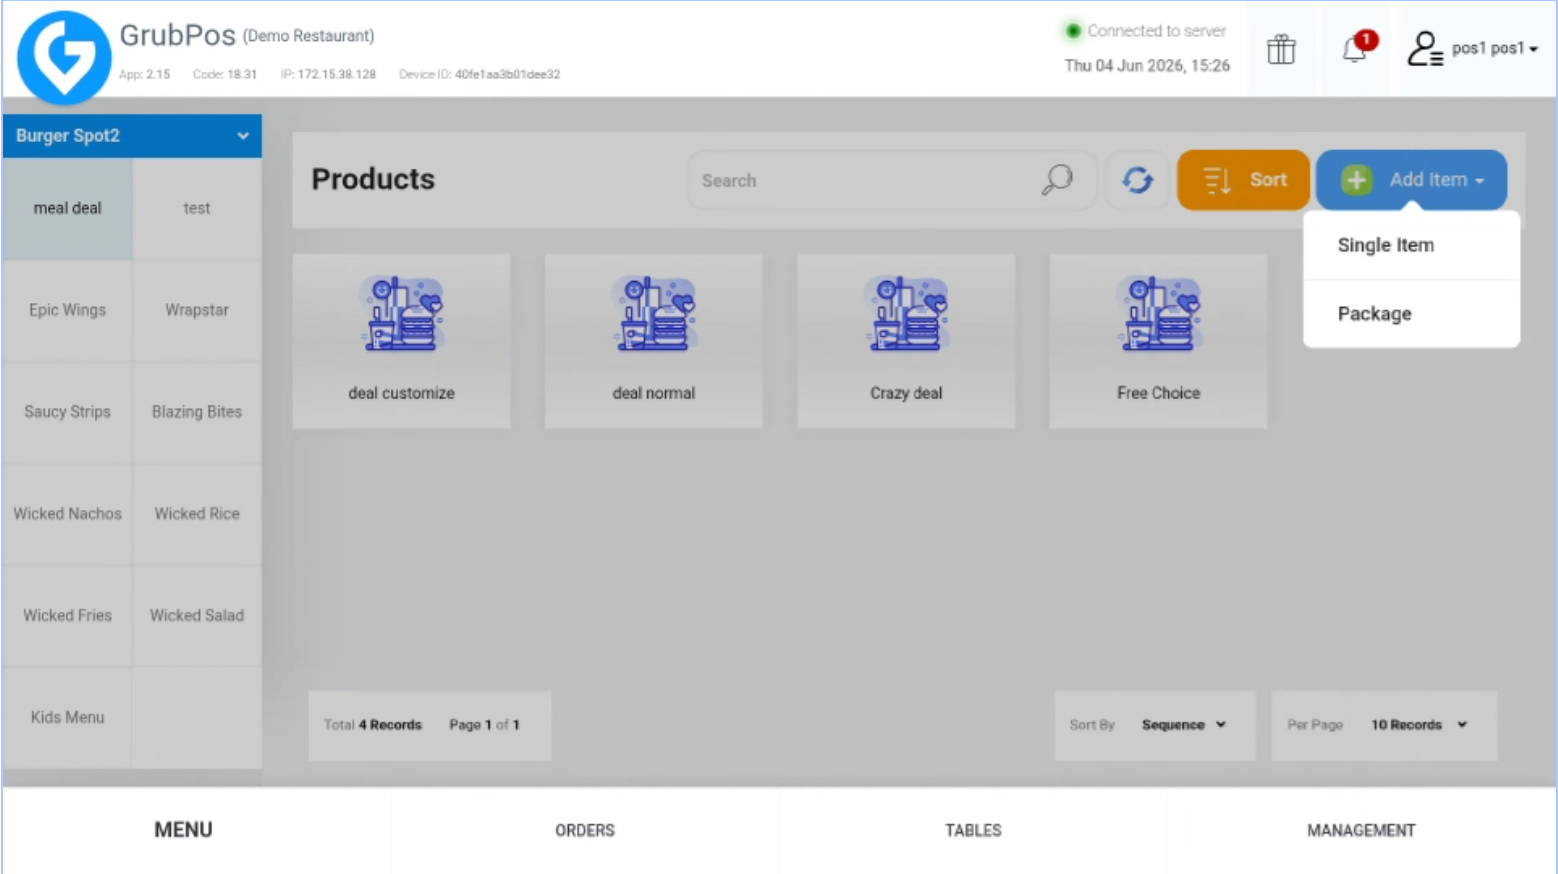1558x874 pixels.
Task: Switch to the ORDERS tab
Action: point(585,830)
